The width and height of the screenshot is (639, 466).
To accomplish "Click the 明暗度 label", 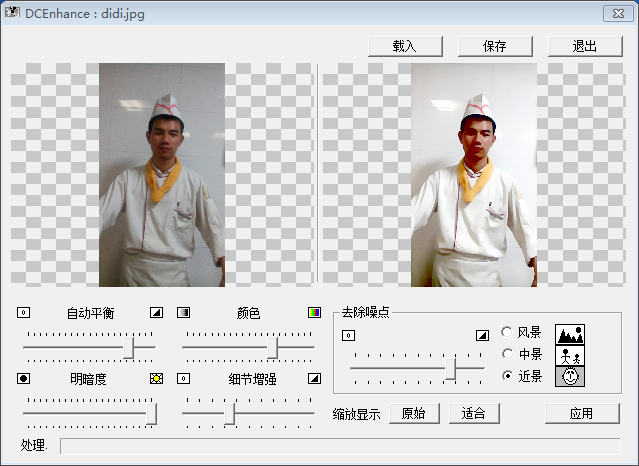I will [x=88, y=379].
